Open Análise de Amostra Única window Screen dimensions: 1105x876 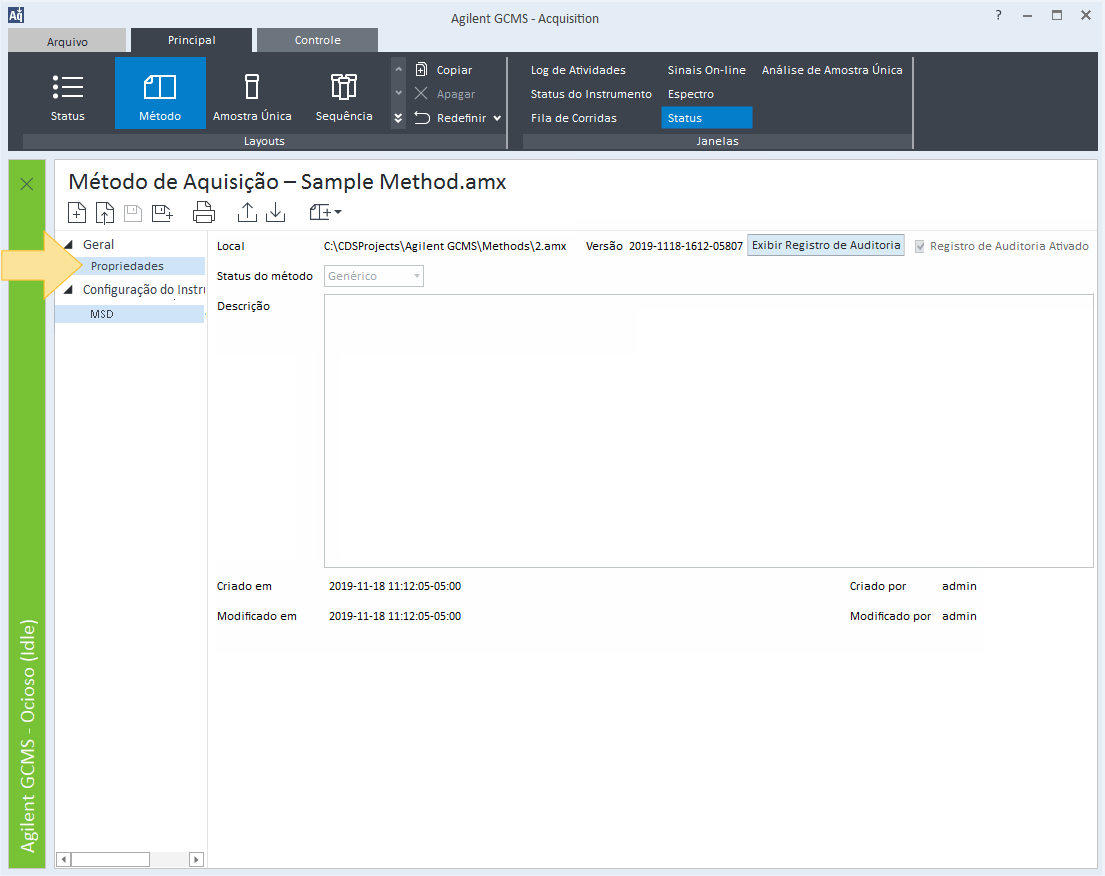pos(832,70)
